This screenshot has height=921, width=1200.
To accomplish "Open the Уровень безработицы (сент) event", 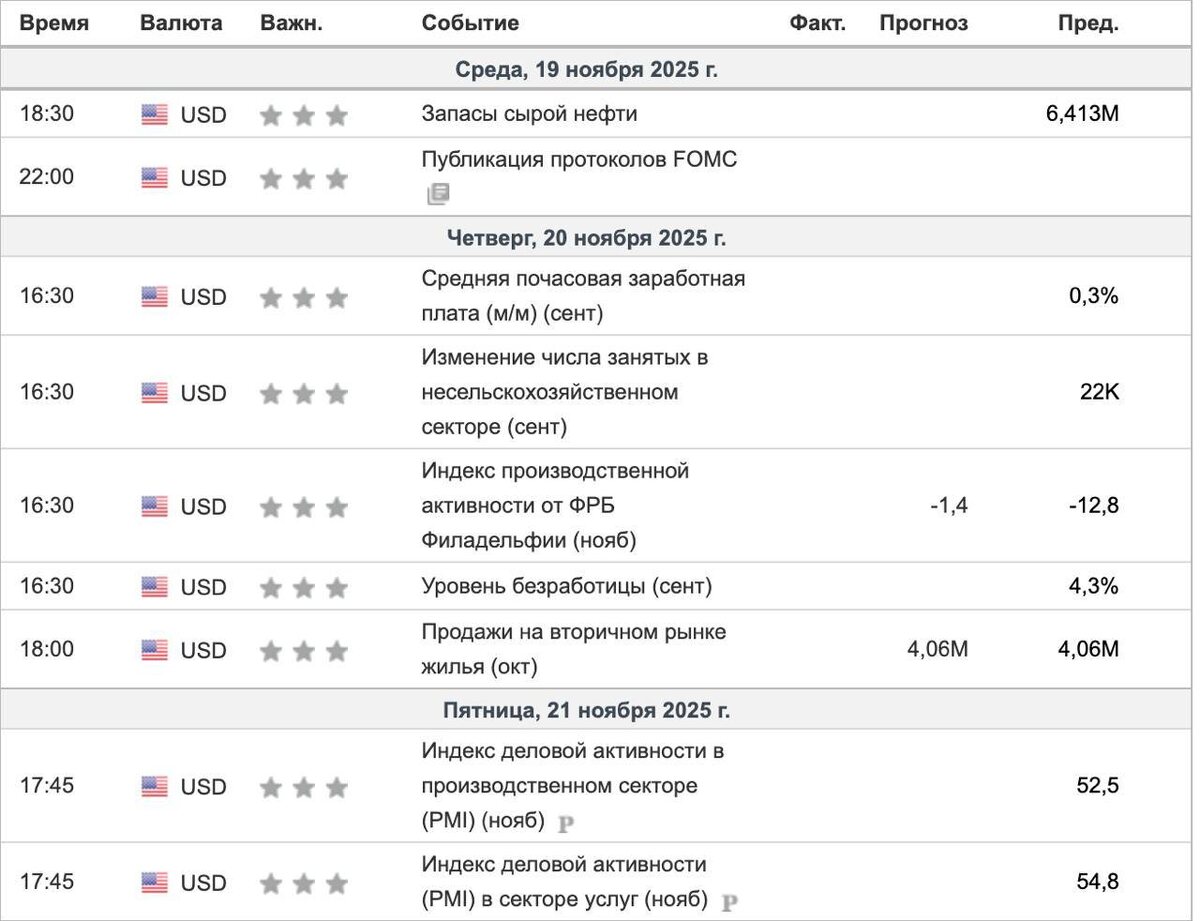I will click(566, 586).
